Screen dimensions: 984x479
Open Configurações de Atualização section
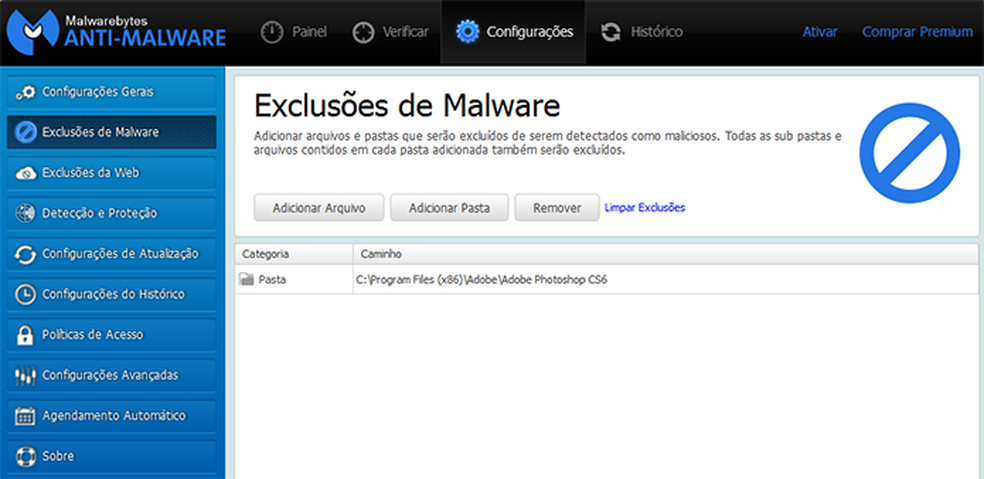tap(112, 254)
